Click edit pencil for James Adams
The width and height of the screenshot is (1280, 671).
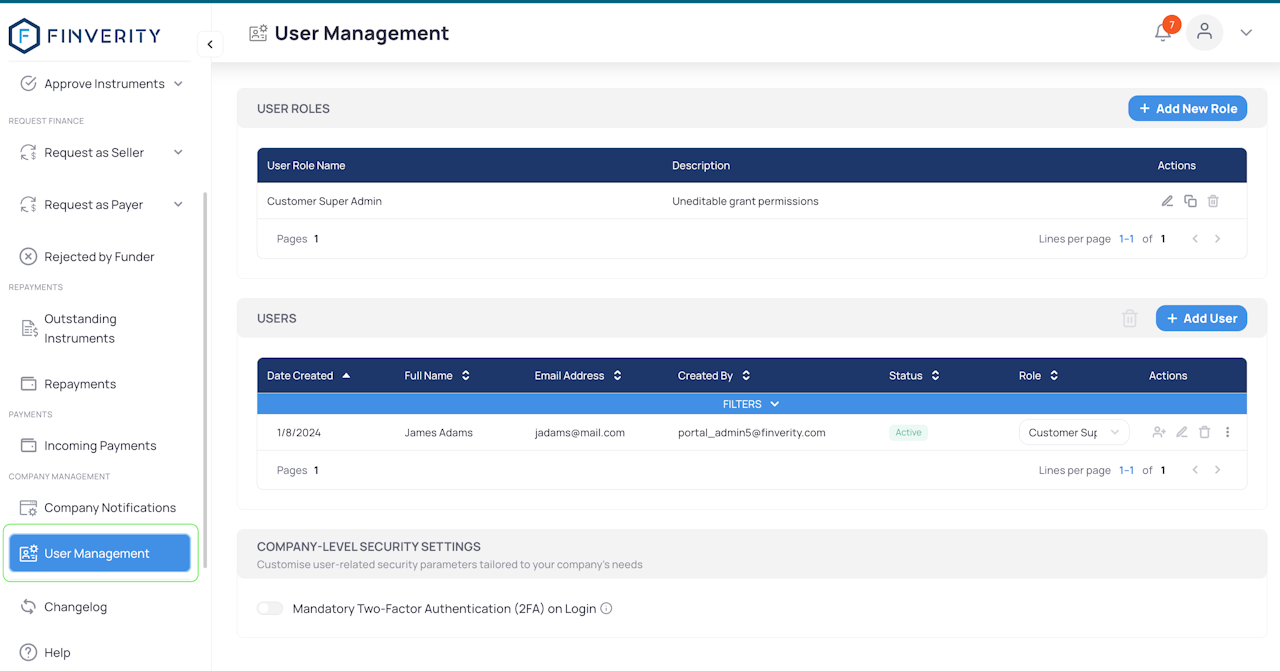1182,432
